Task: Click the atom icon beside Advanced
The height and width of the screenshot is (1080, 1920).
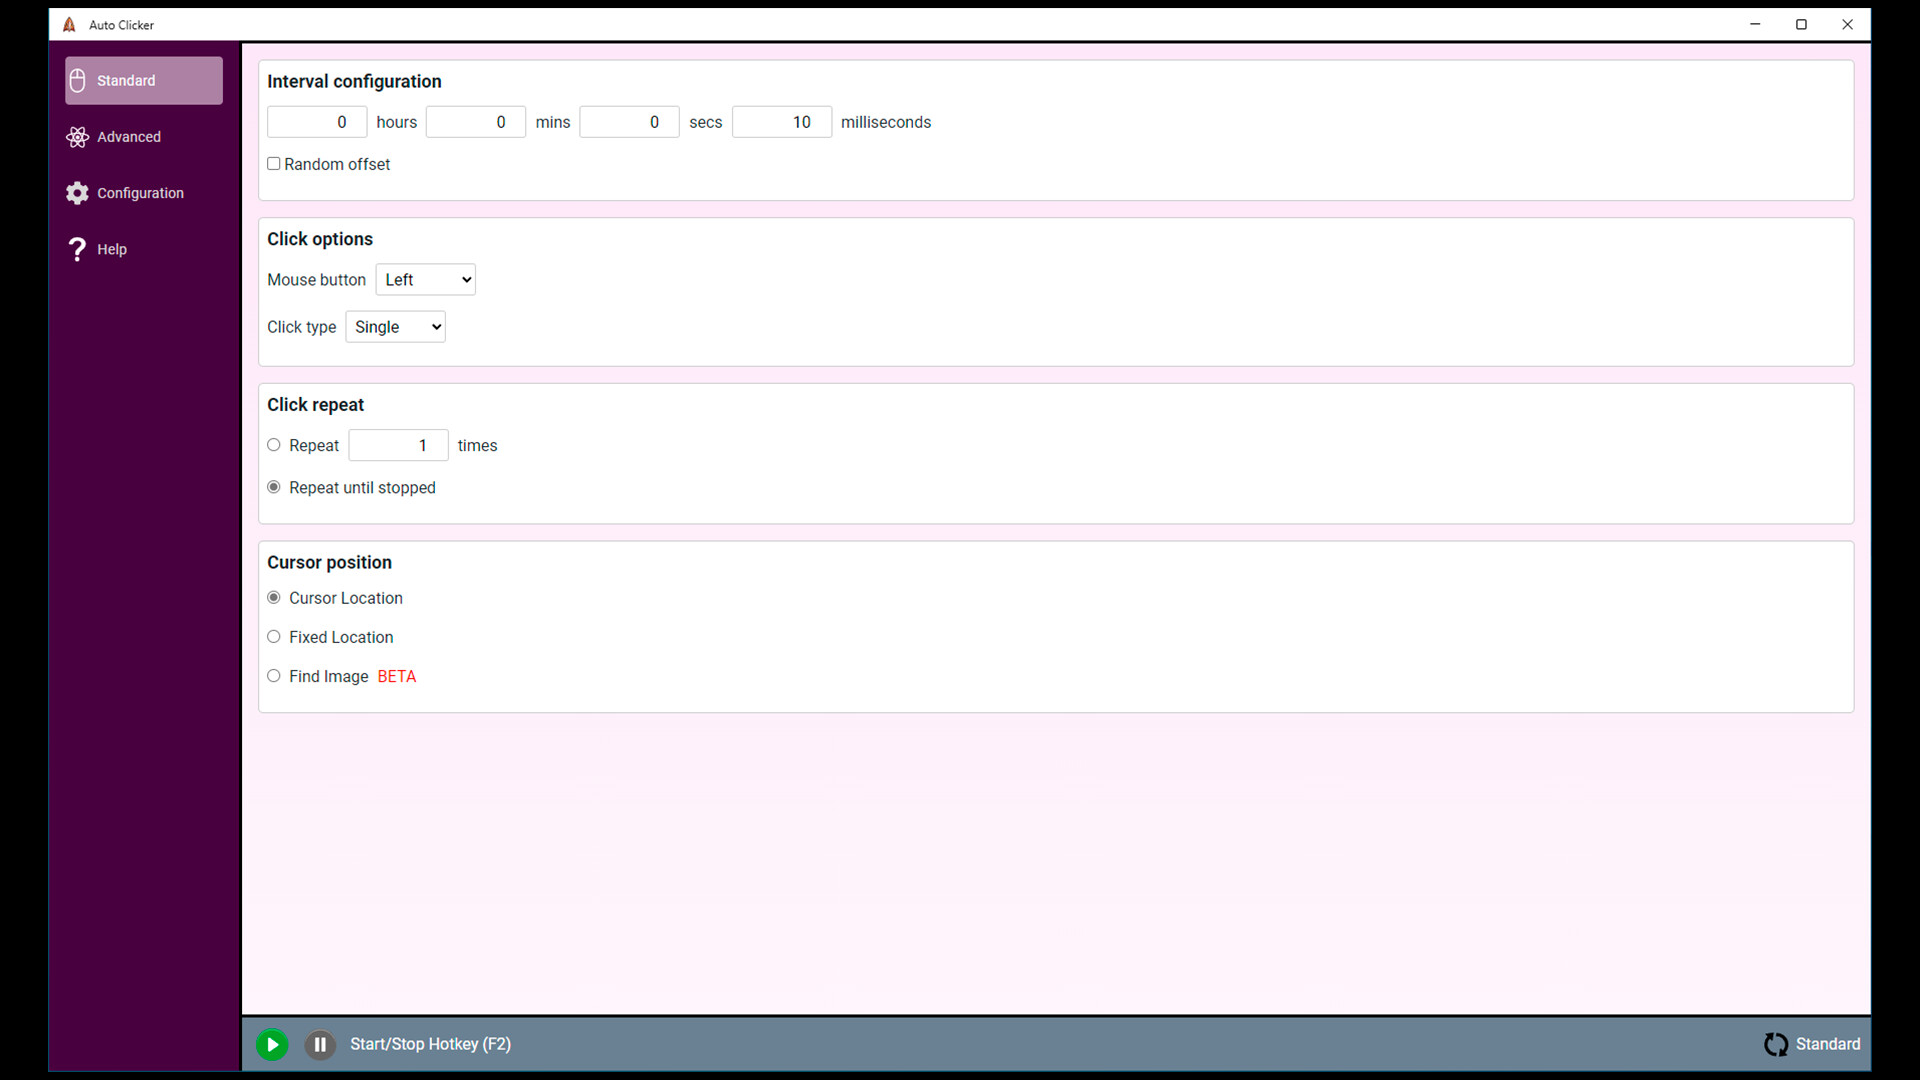Action: [77, 137]
